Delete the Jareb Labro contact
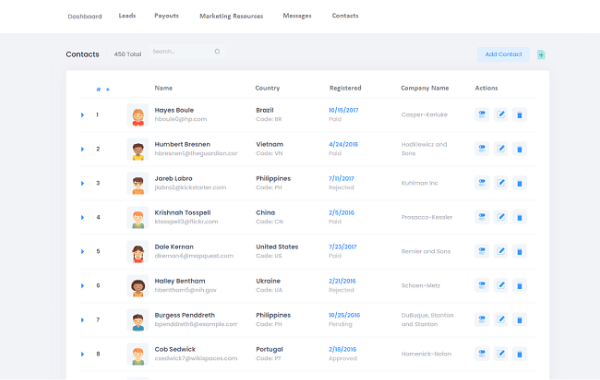 [x=519, y=183]
